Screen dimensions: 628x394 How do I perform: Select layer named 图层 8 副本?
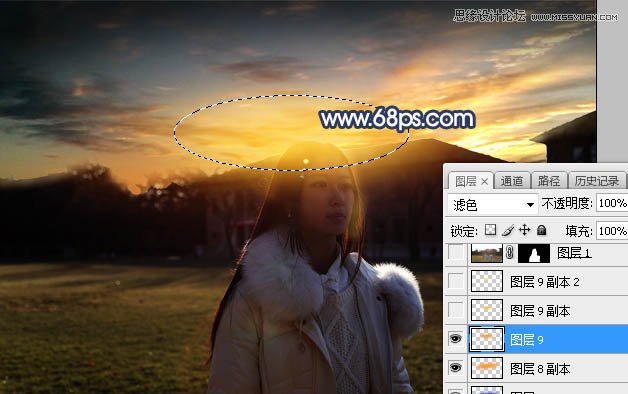click(x=540, y=368)
